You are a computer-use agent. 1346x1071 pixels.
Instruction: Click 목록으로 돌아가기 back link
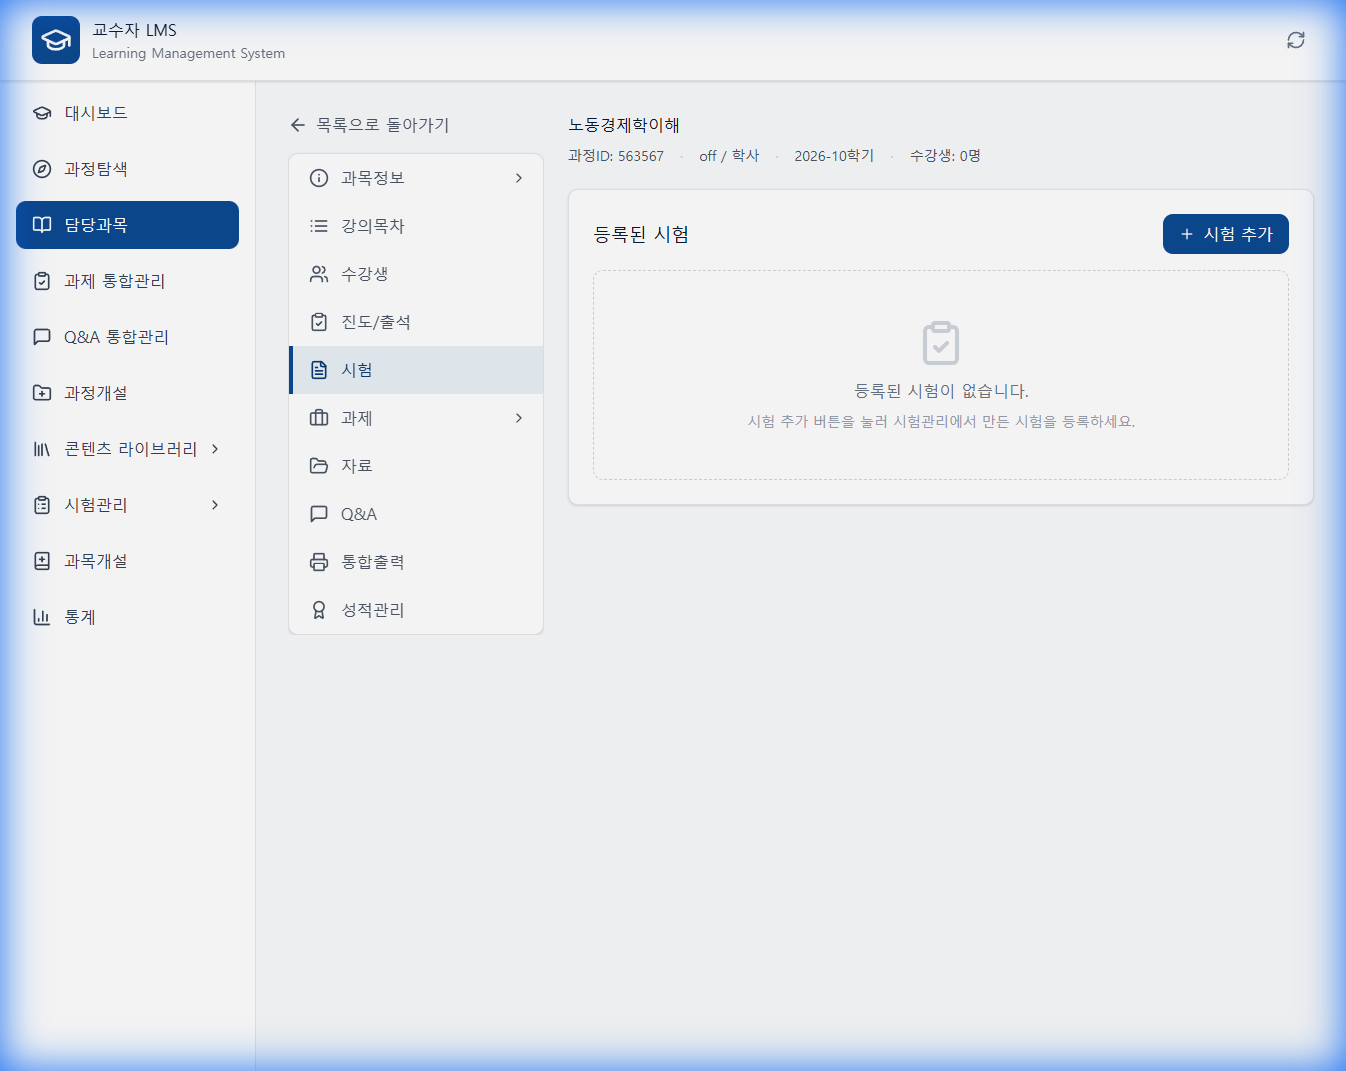372,125
